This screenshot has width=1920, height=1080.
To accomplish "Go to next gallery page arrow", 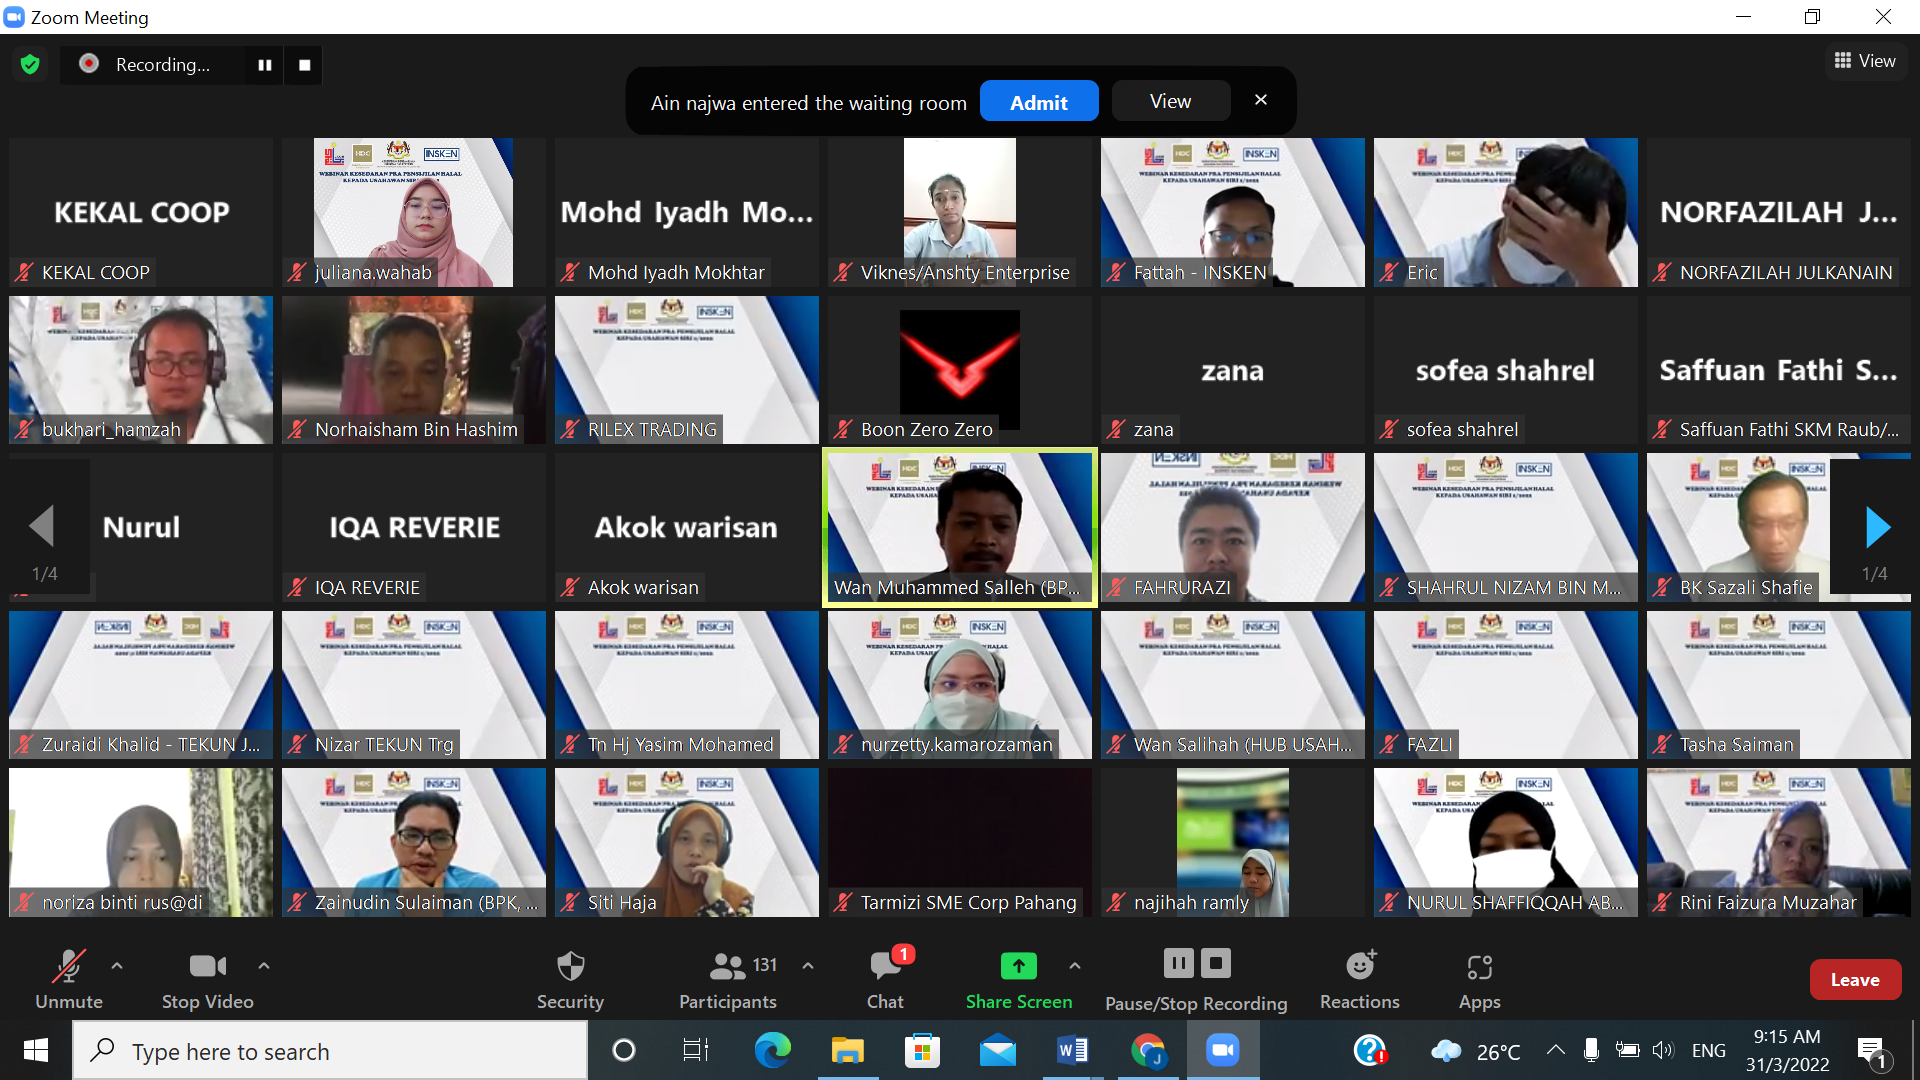I will (1877, 528).
